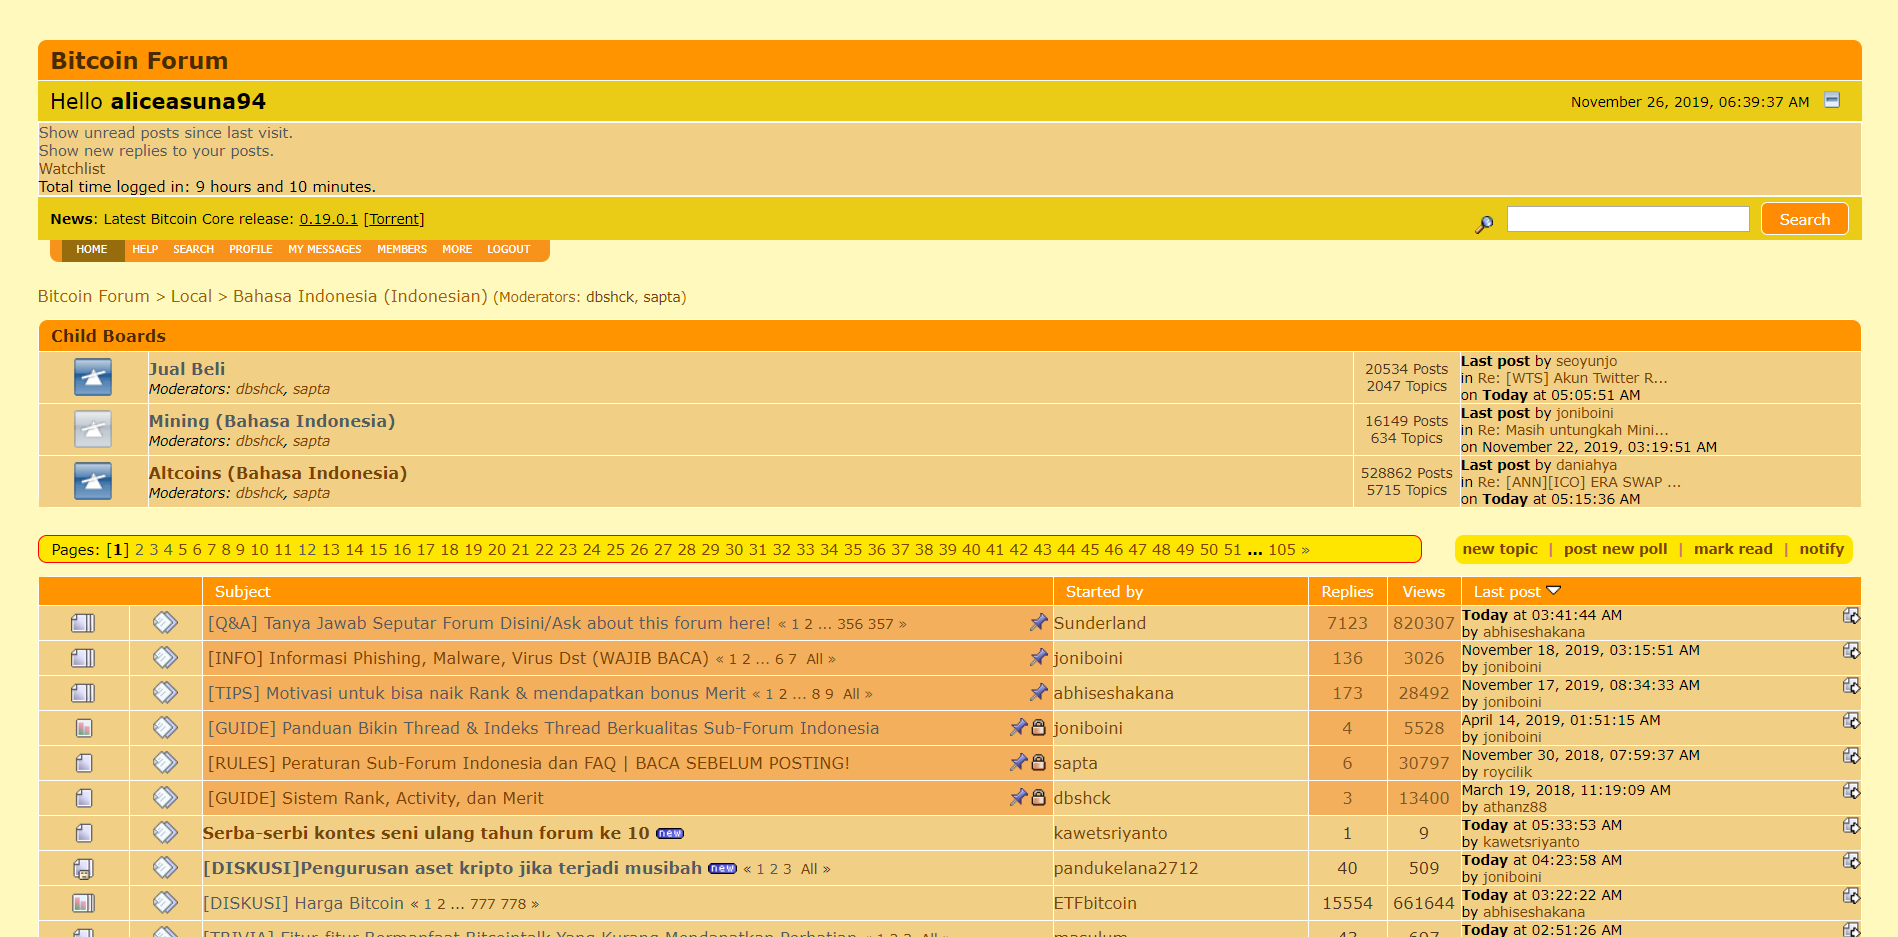Click new badge on Serba-serbi kontes thread
Image resolution: width=1898 pixels, height=937 pixels.
670,834
